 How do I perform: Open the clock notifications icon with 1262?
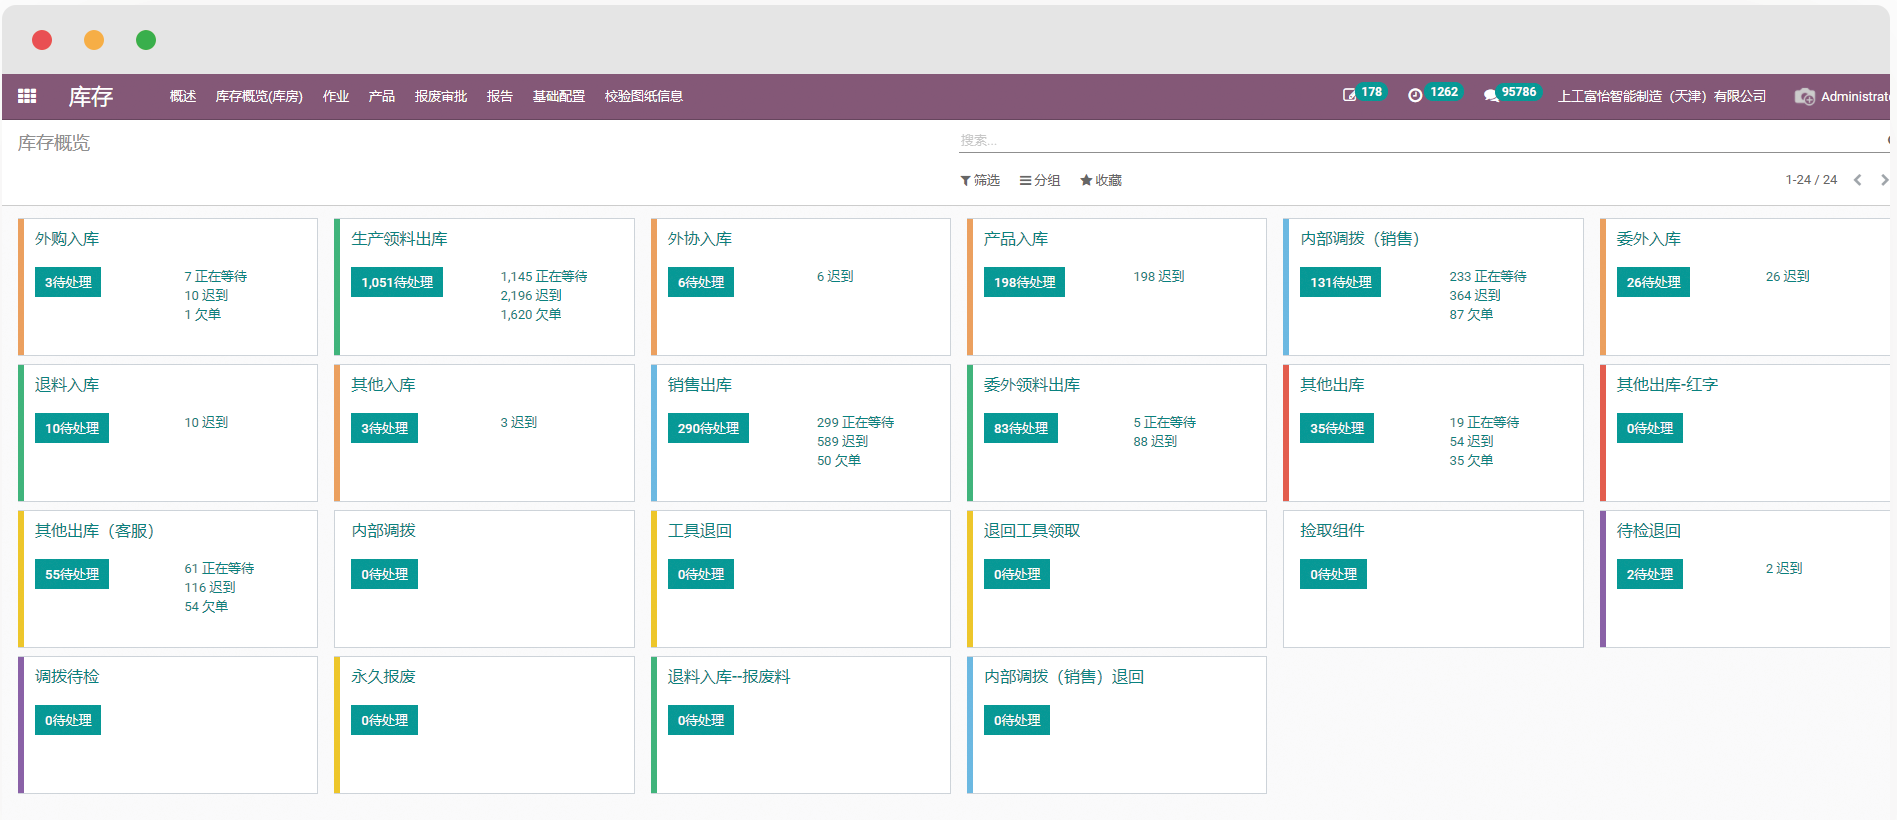click(1415, 95)
